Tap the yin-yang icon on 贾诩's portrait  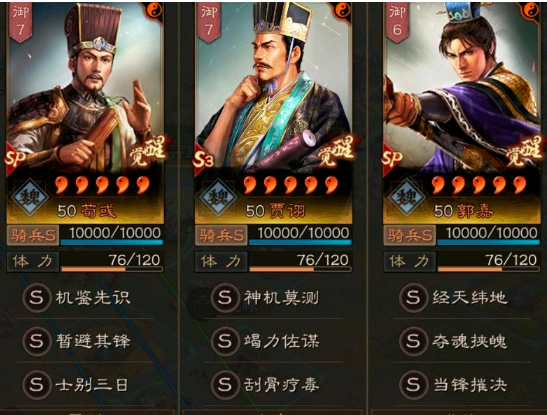[342, 11]
